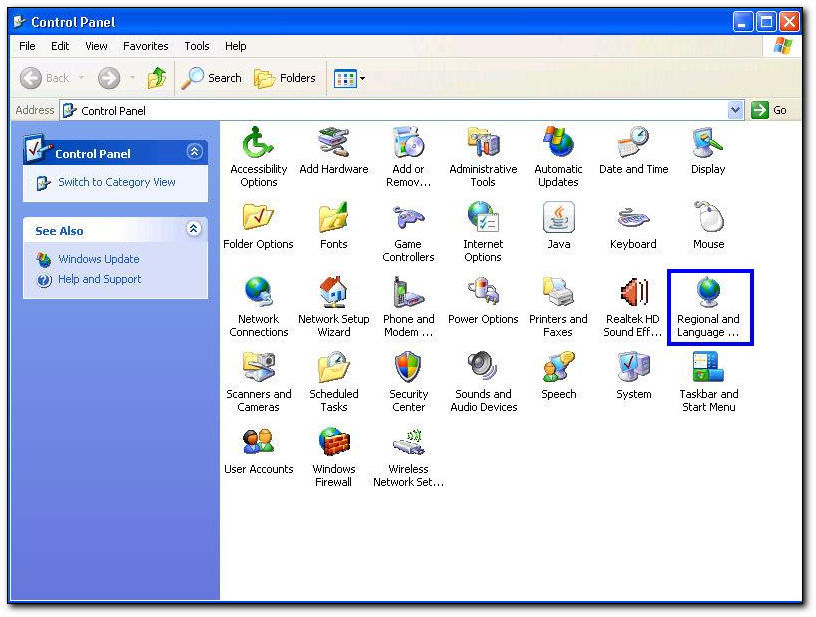Click the Back toolbar button
Screen dimensions: 816x617
point(44,78)
